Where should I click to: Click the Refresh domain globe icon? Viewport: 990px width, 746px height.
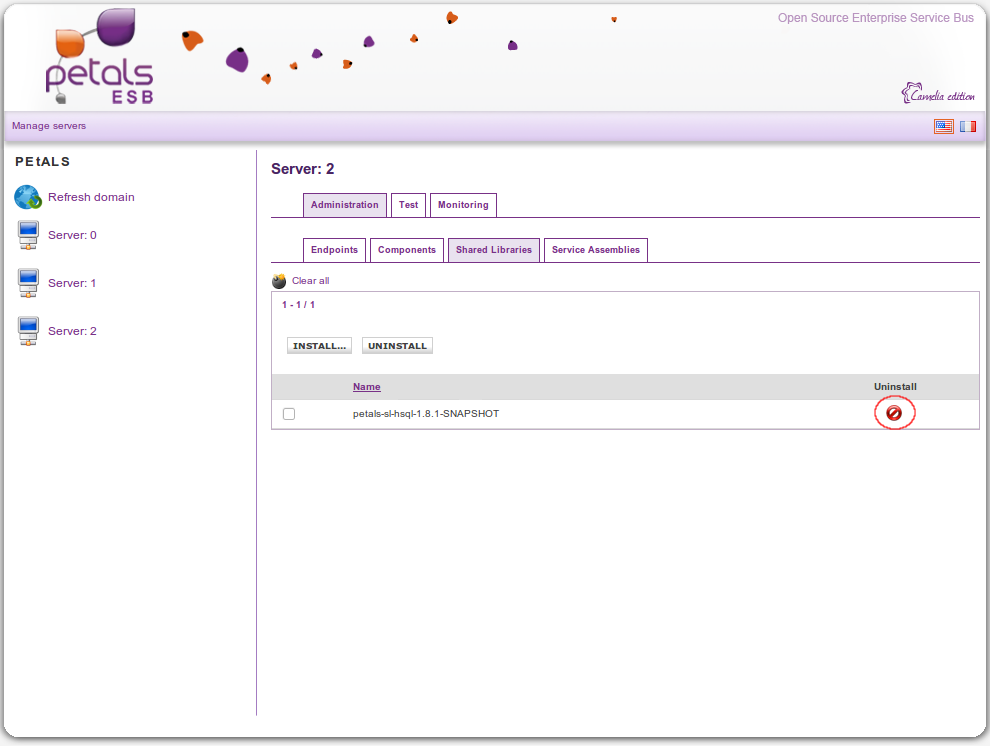click(27, 197)
